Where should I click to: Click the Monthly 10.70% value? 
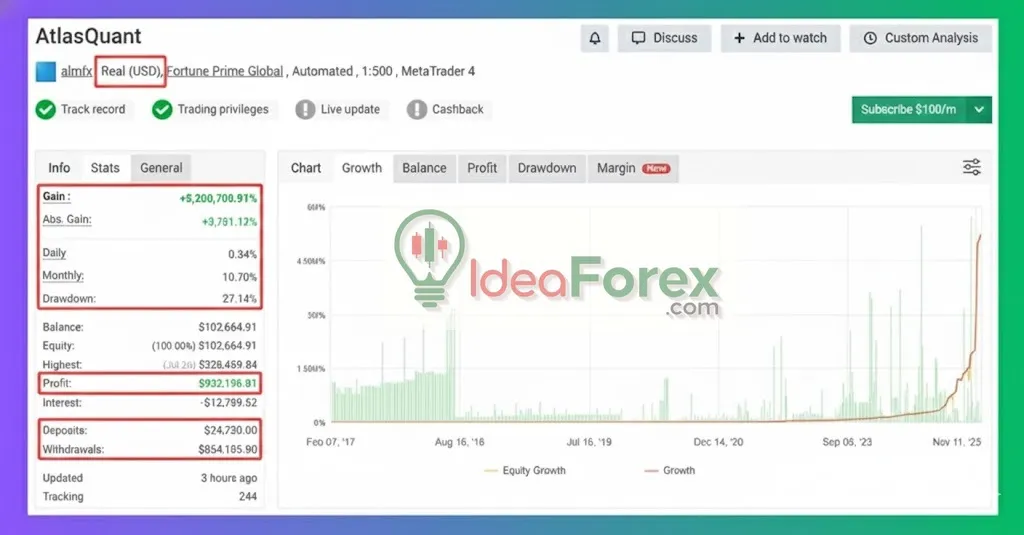(x=239, y=277)
